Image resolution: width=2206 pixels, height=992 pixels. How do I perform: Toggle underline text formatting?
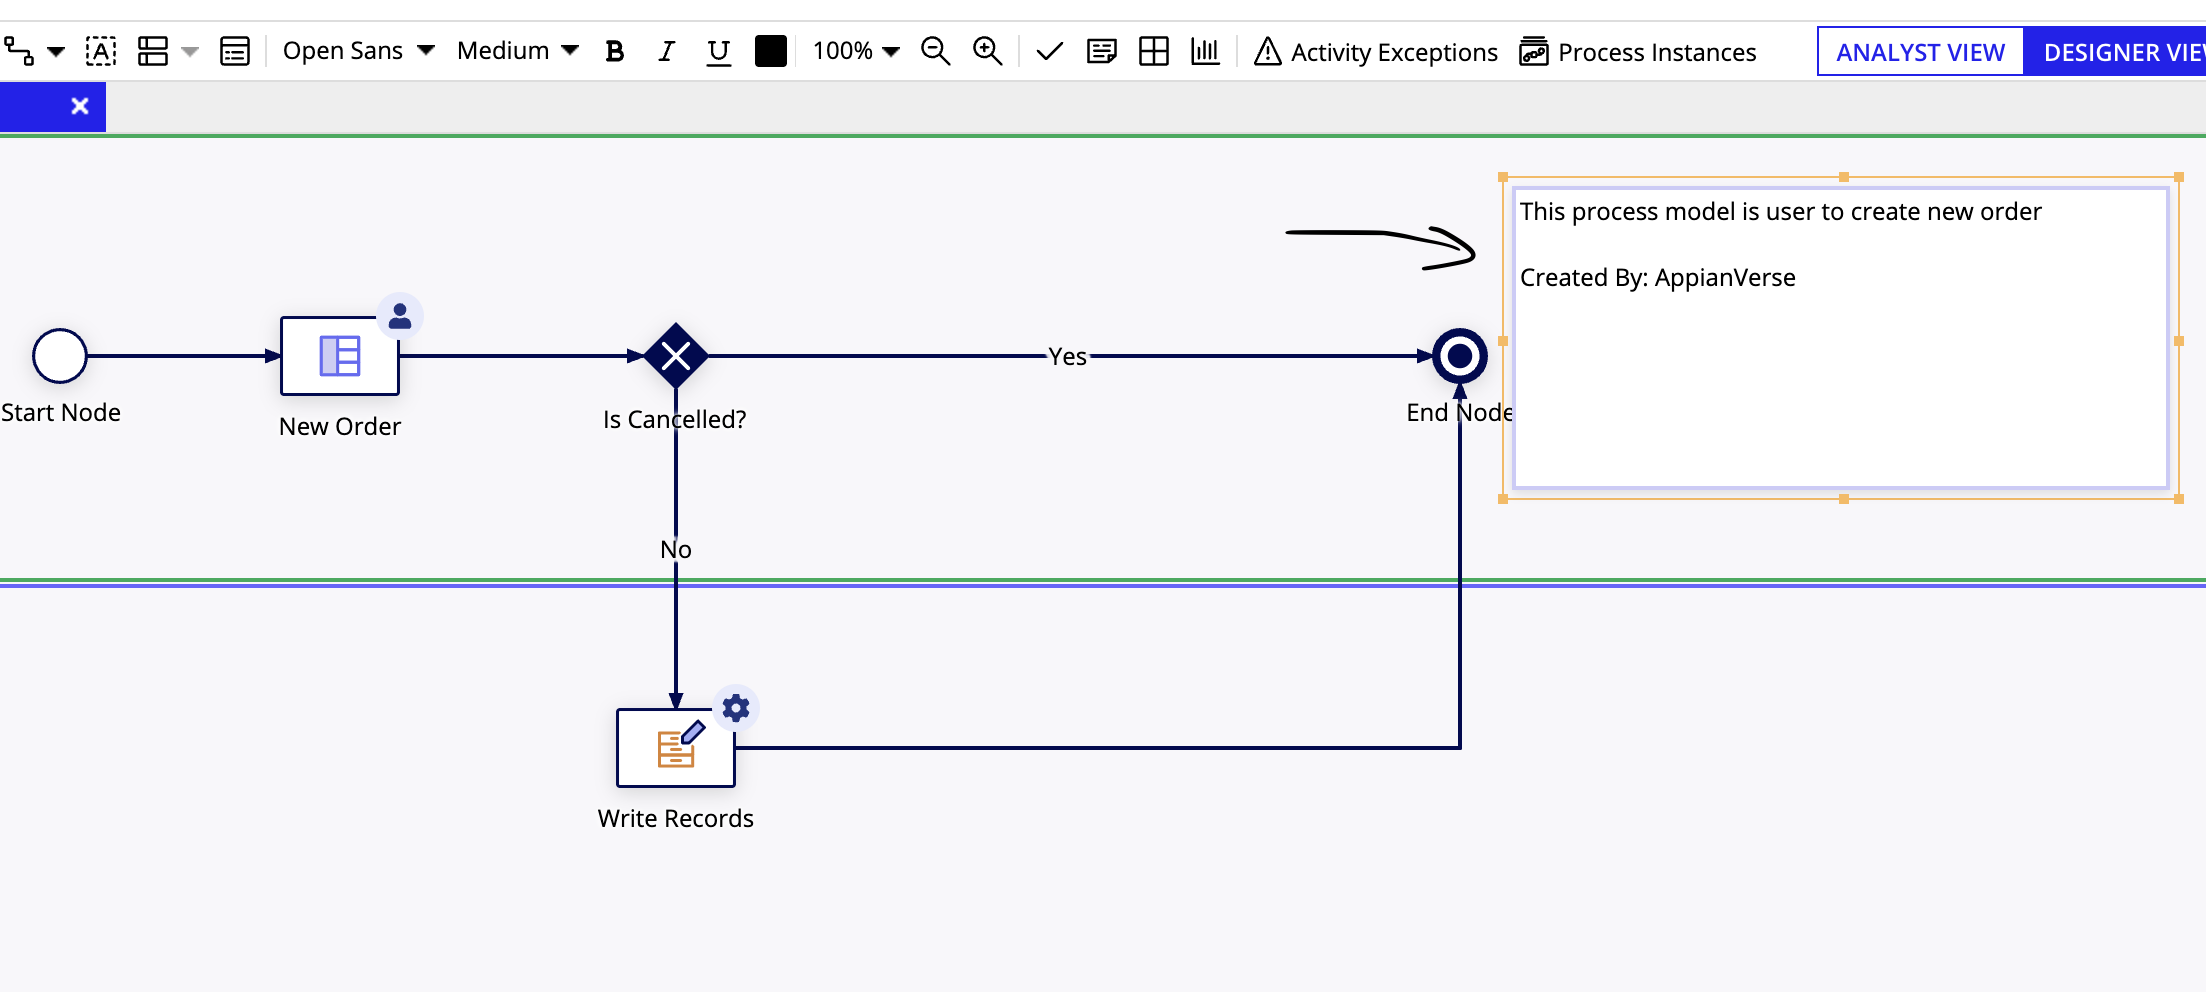click(x=718, y=52)
